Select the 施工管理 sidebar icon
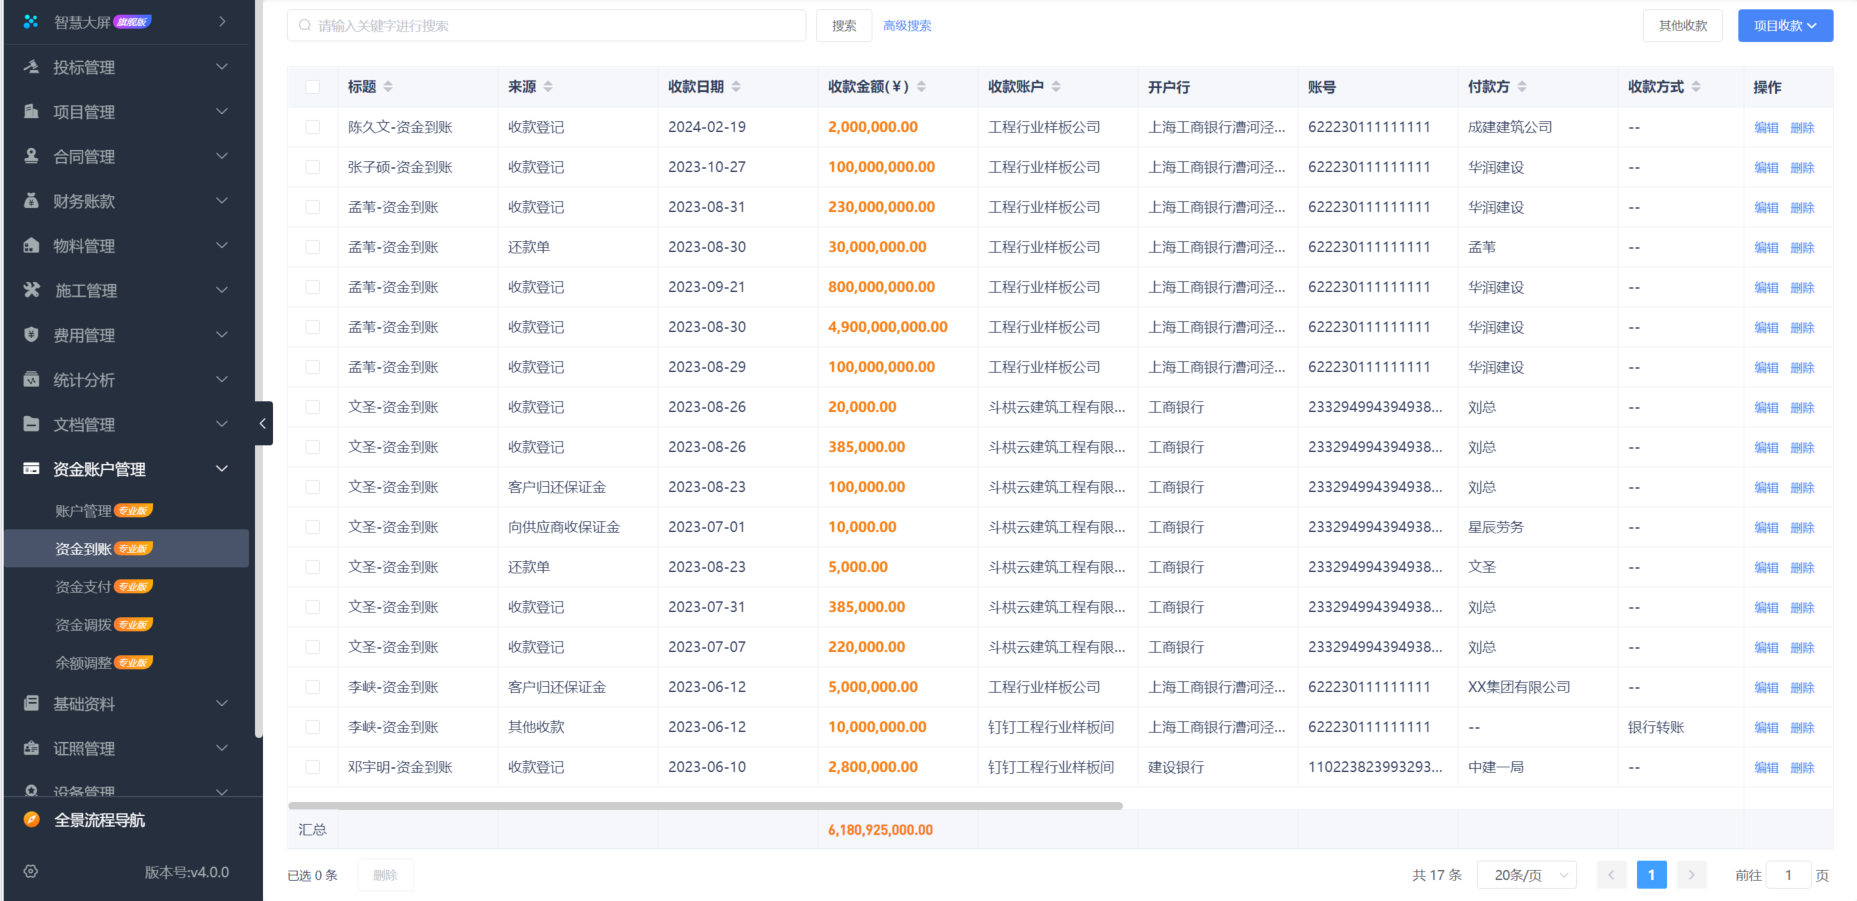This screenshot has width=1857, height=901. coord(30,290)
